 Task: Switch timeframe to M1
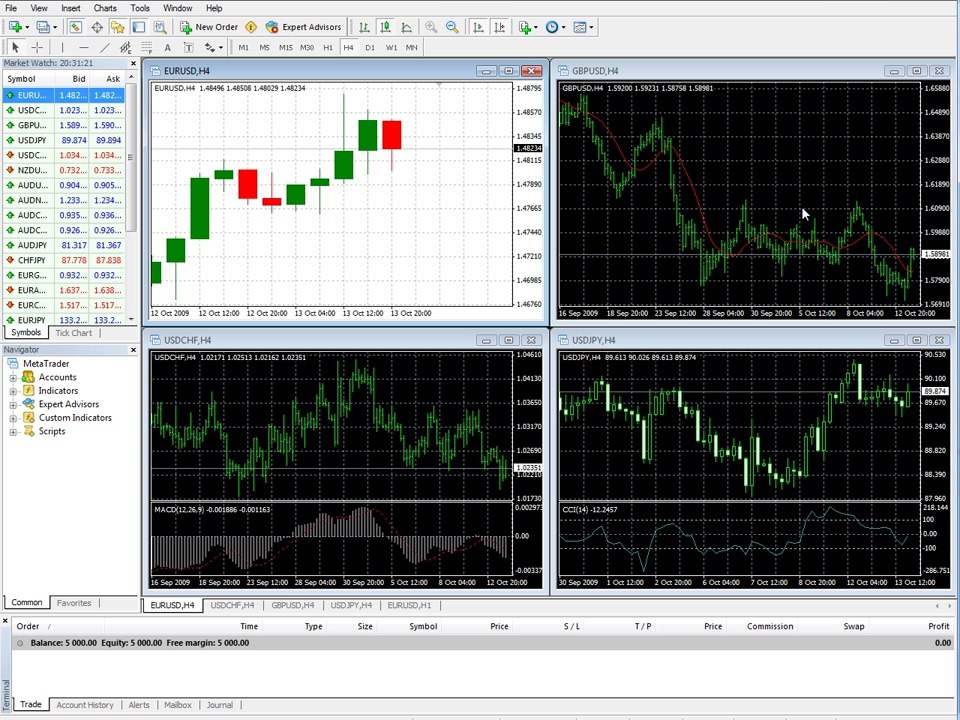coord(244,47)
